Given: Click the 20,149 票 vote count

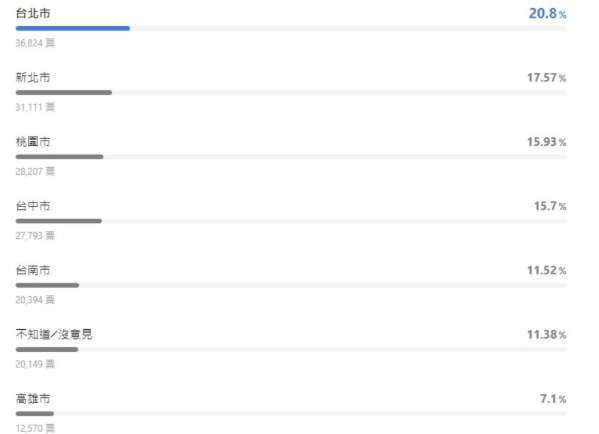Looking at the screenshot, I should (35, 364).
